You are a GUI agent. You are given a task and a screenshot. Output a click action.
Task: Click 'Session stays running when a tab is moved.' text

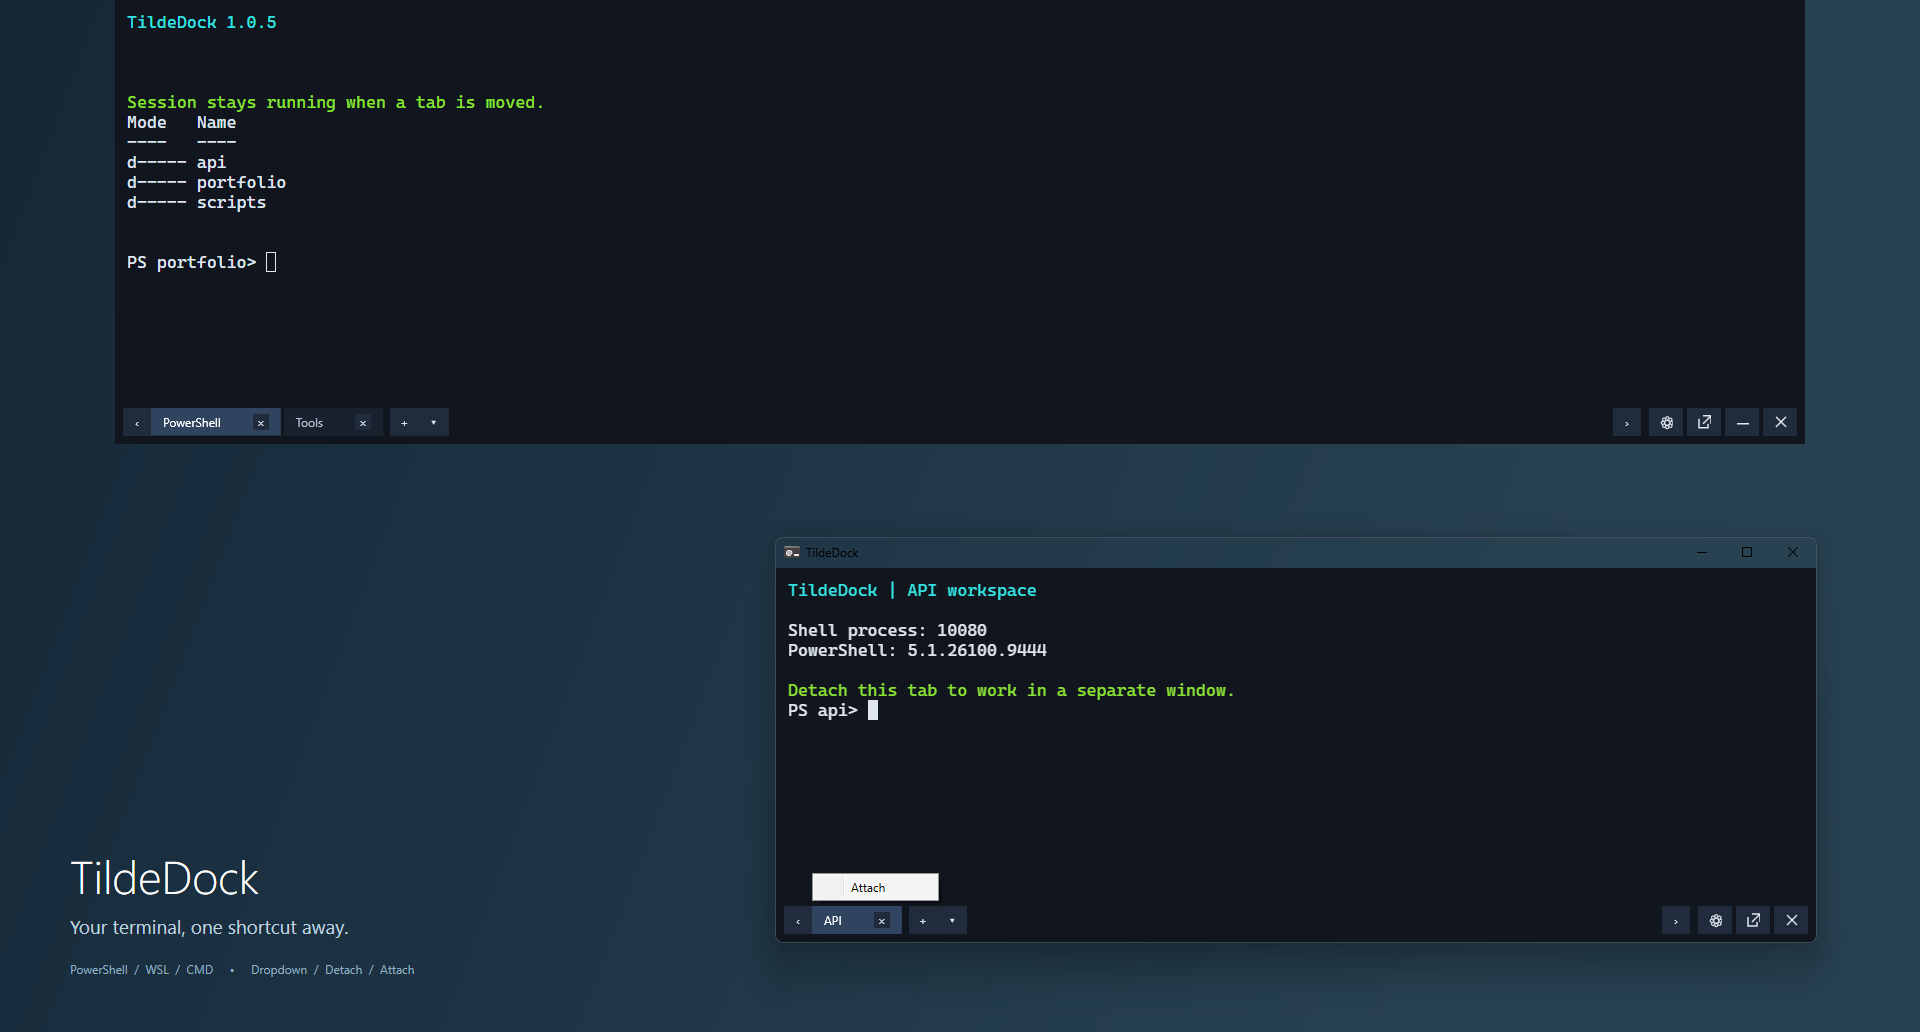[x=335, y=103]
